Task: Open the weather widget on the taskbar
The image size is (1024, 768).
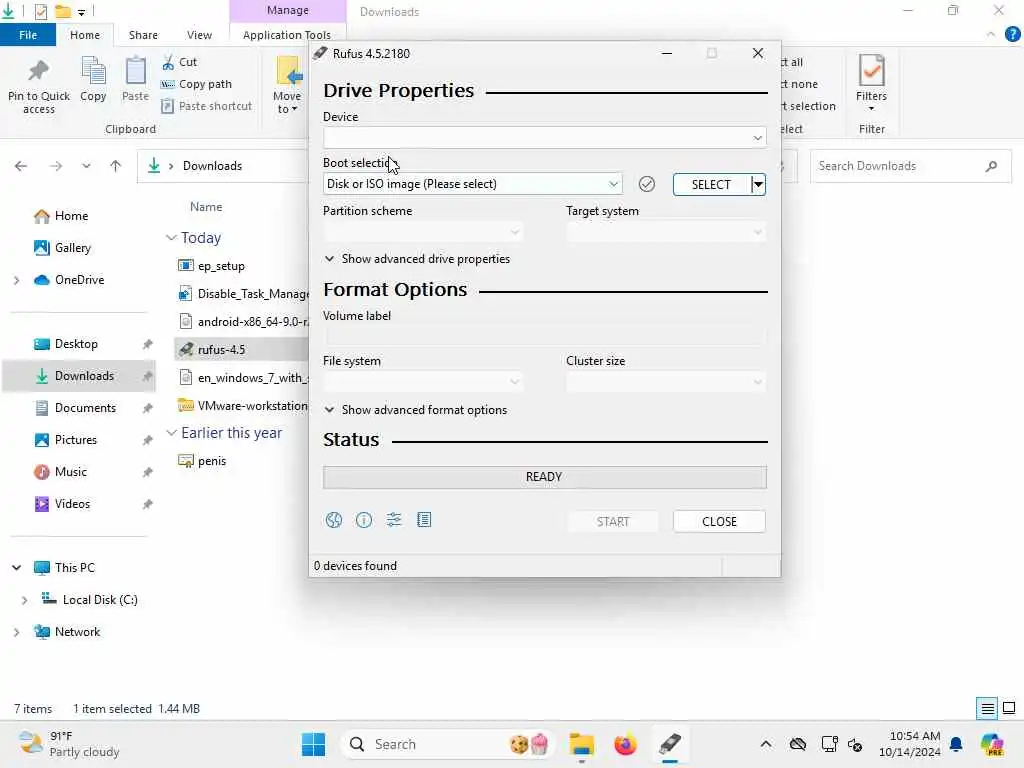Action: tap(69, 744)
